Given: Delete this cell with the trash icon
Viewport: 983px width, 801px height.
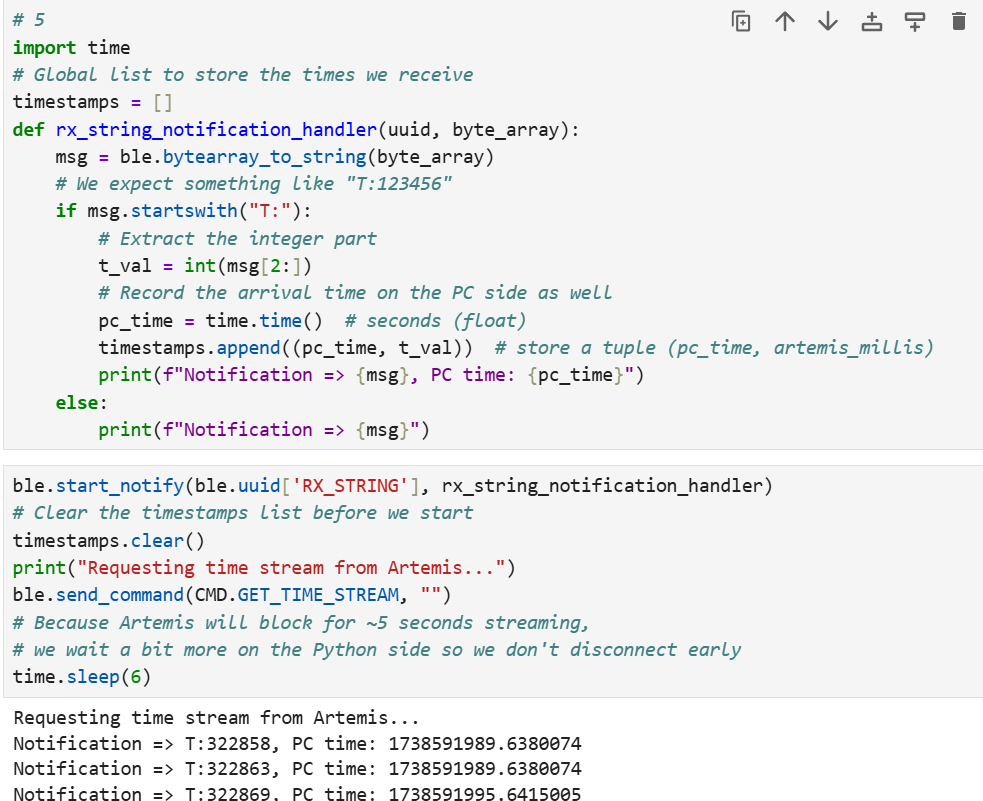Looking at the screenshot, I should pyautogui.click(x=959, y=21).
